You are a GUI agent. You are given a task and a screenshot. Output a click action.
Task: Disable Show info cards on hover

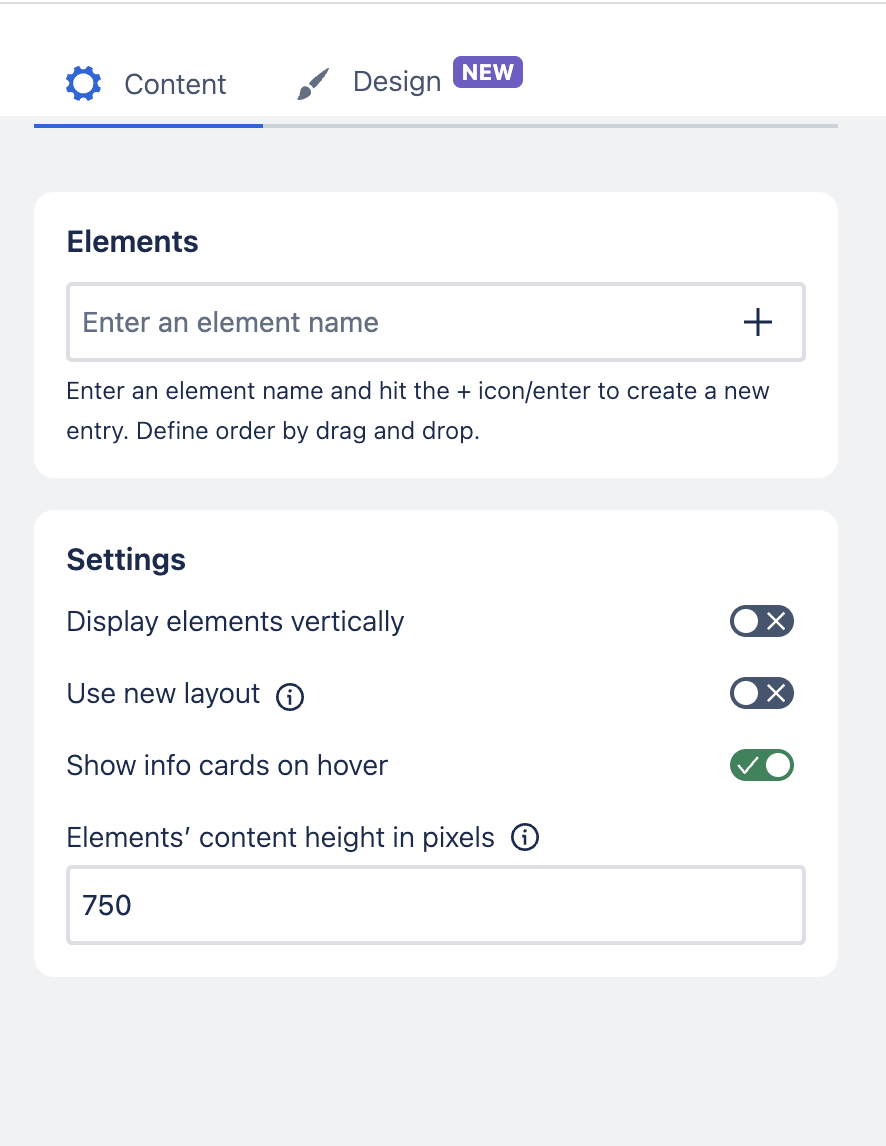(x=761, y=766)
